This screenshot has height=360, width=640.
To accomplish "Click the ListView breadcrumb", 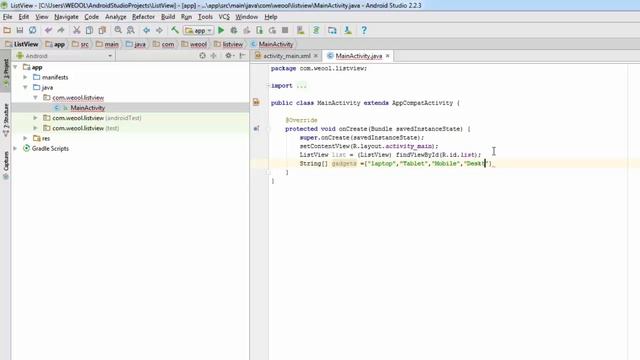I will pyautogui.click(x=22, y=44).
